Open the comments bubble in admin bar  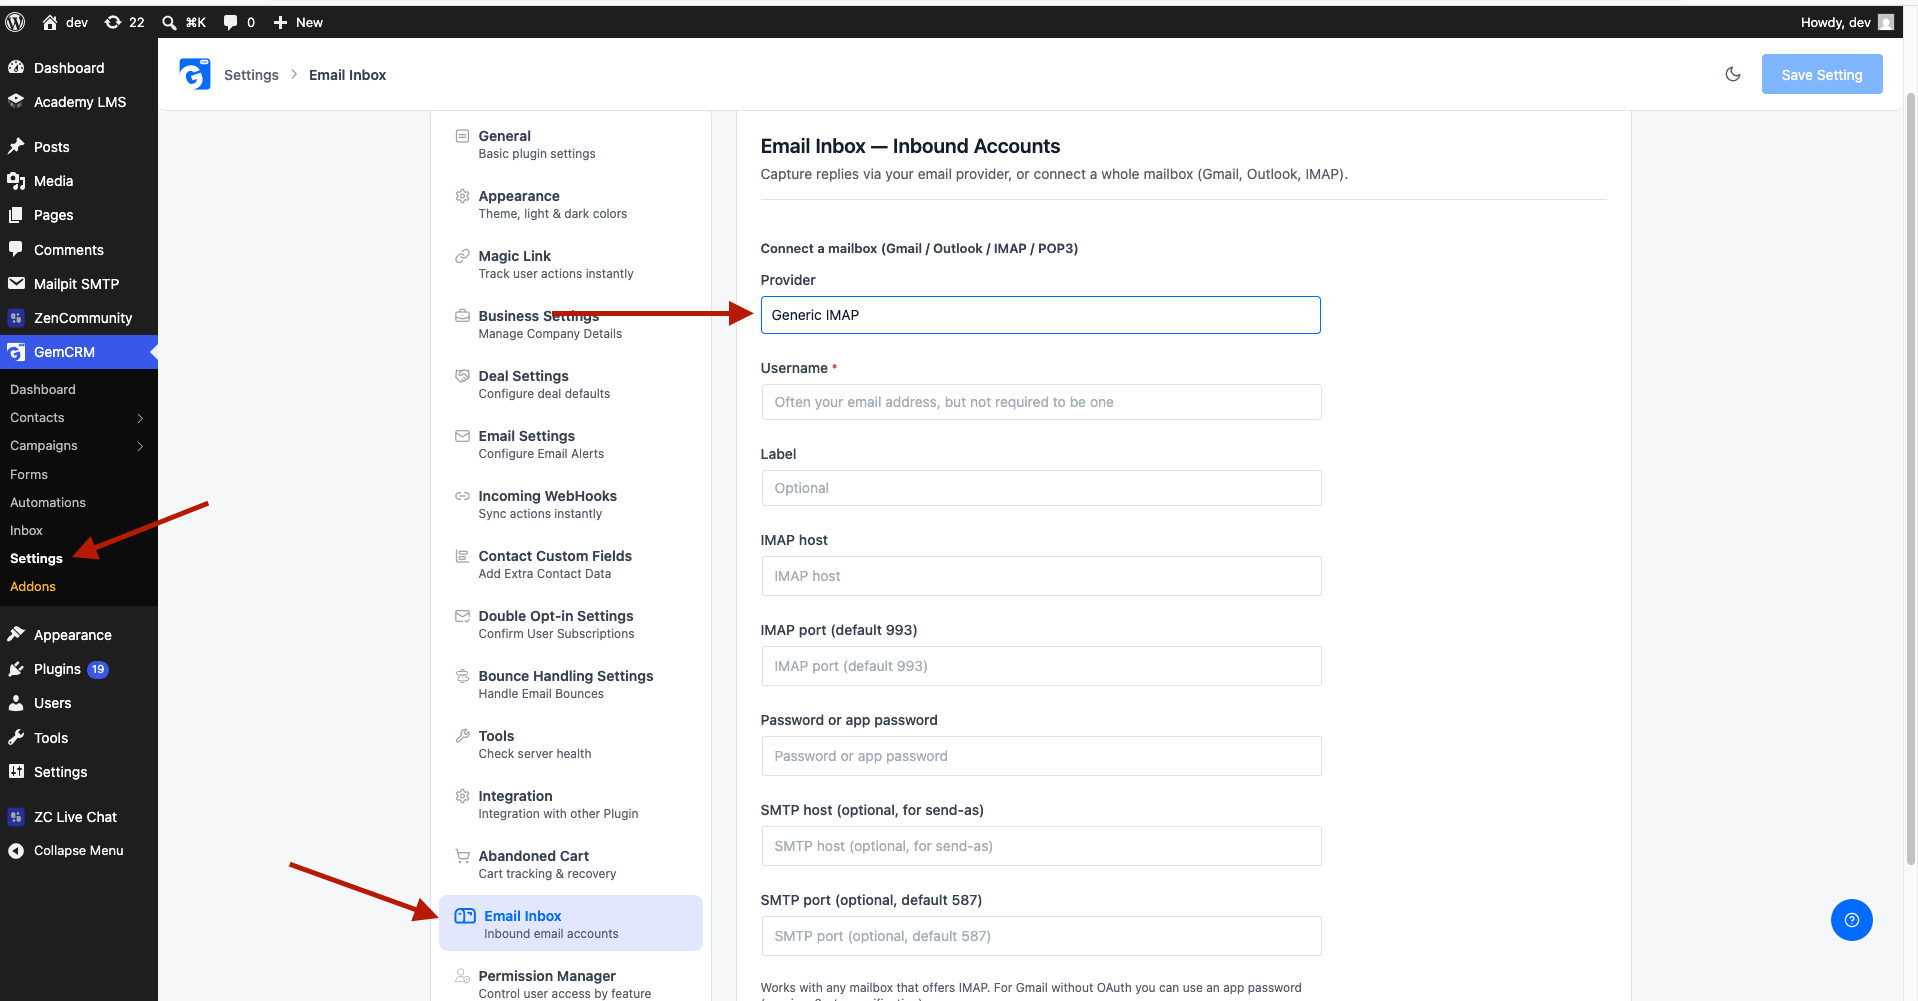click(x=238, y=22)
